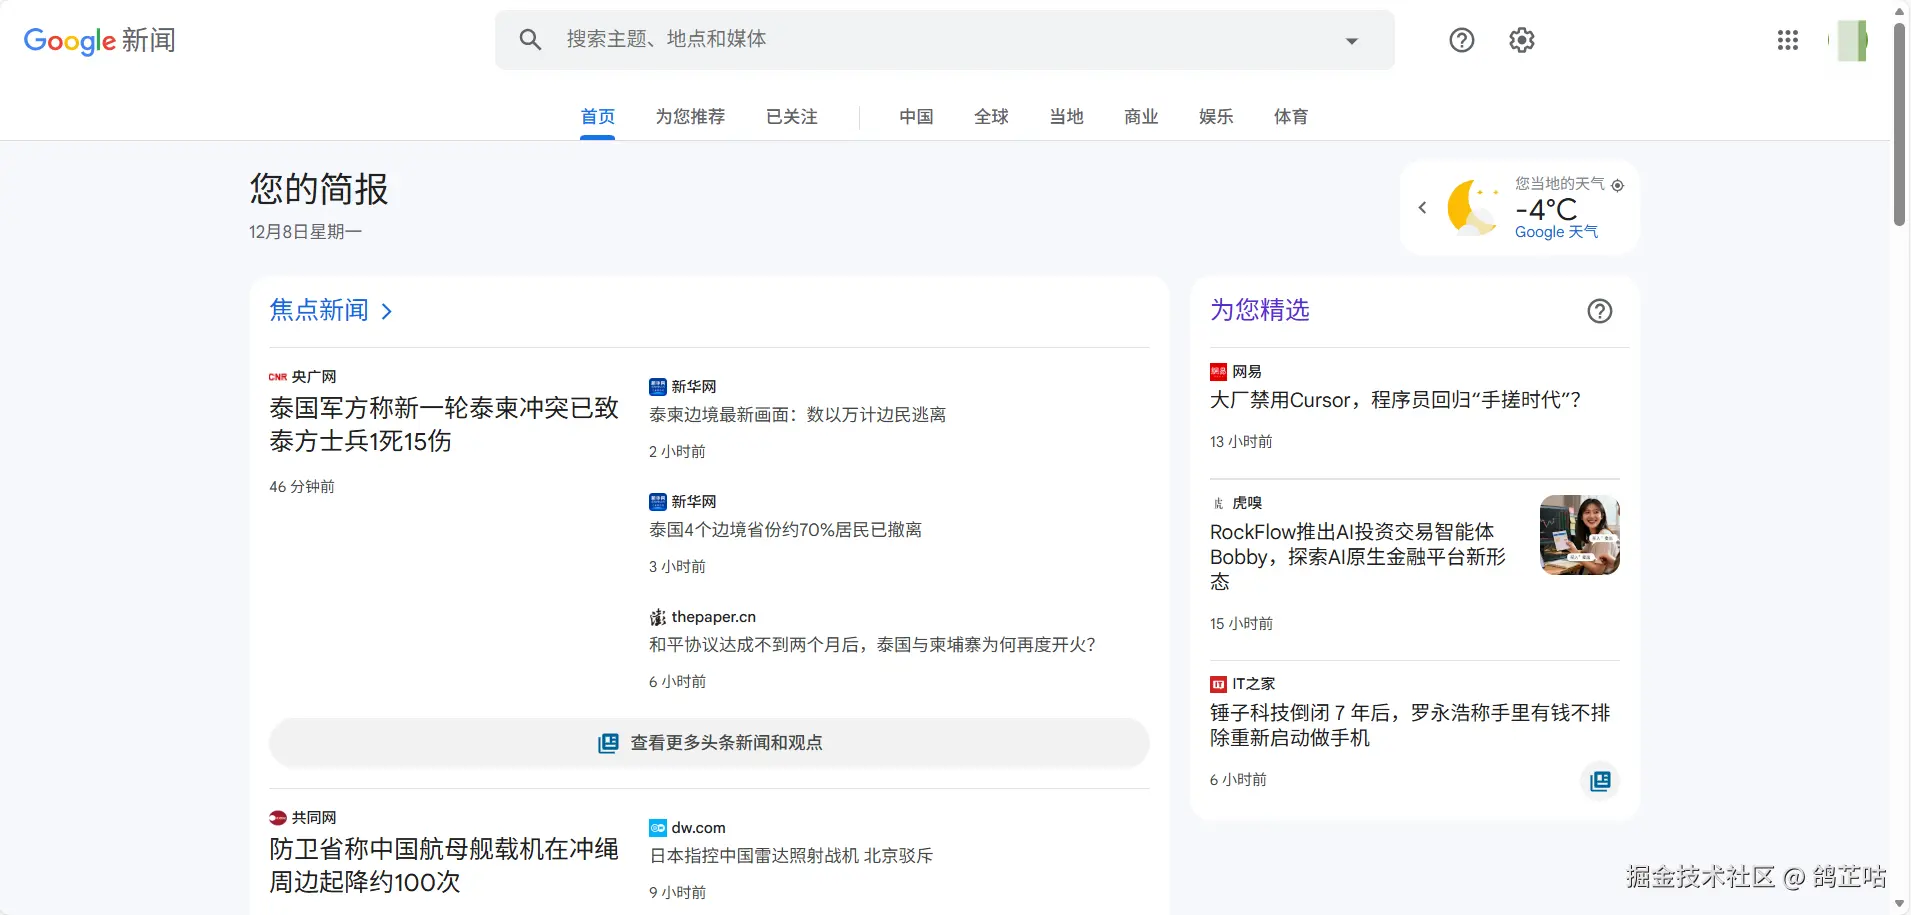Open article 大厂禁用Cursor headline

(1395, 400)
